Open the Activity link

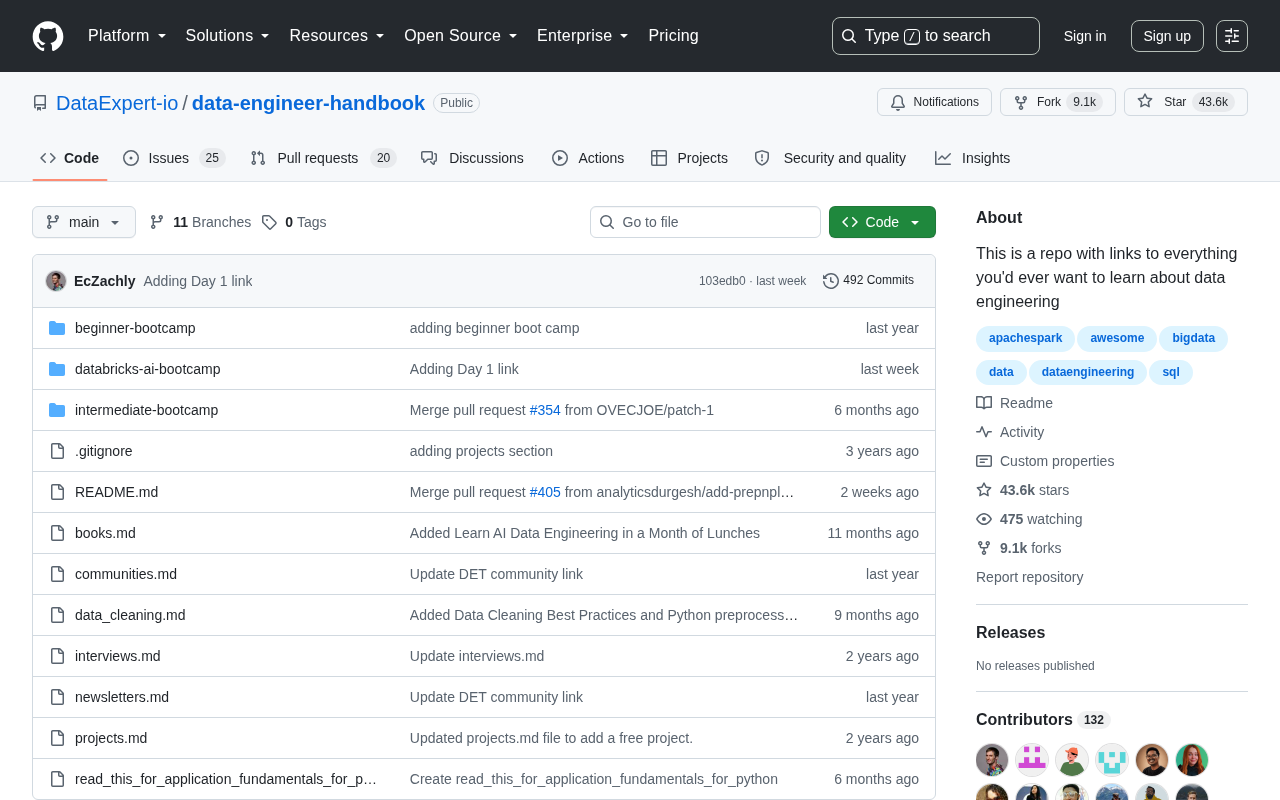pyautogui.click(x=1010, y=432)
